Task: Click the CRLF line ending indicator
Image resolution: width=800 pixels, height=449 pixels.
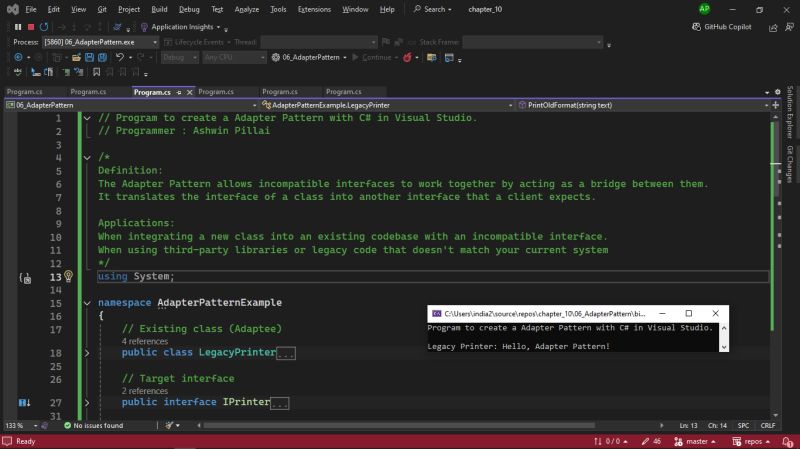Action: pyautogui.click(x=767, y=426)
